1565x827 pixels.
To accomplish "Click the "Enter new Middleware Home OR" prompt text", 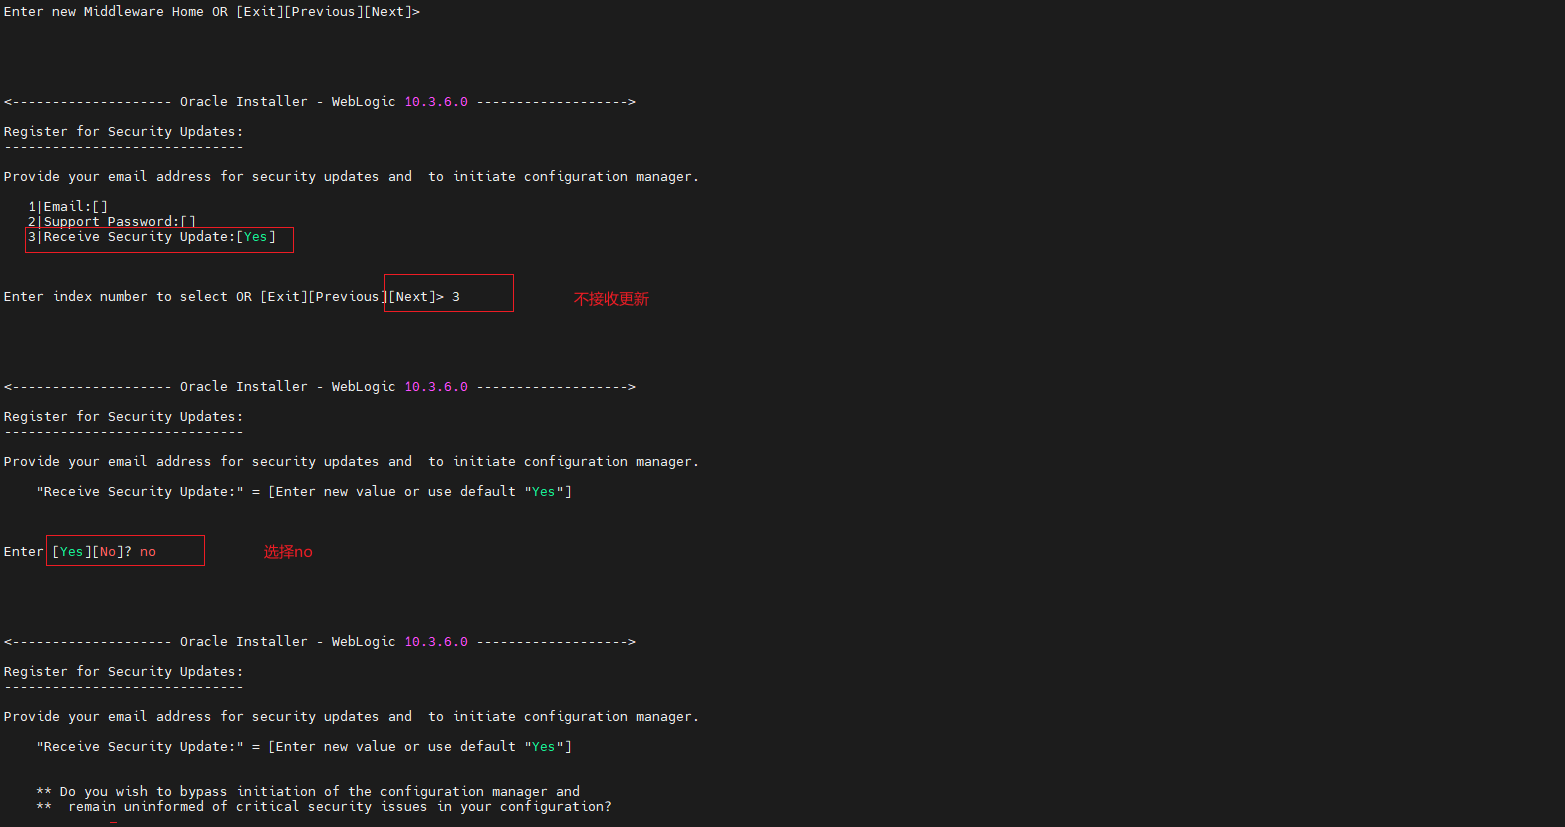I will [116, 12].
